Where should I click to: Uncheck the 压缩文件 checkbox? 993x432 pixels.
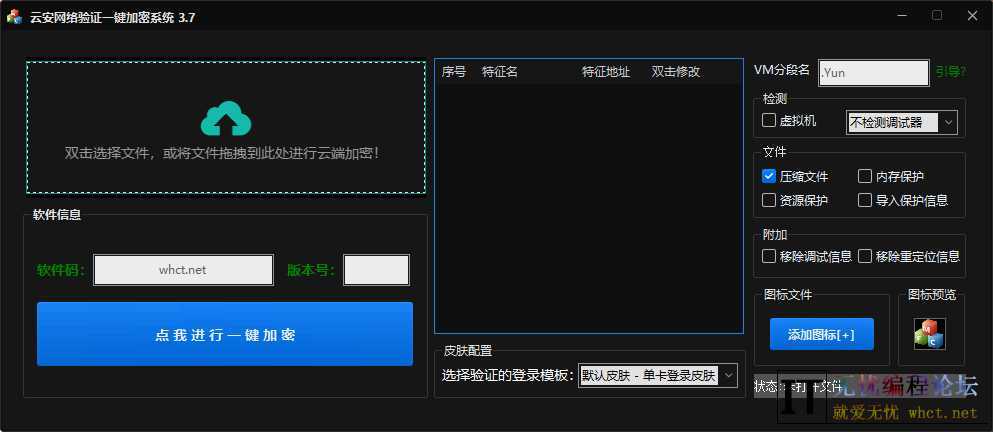pyautogui.click(x=769, y=176)
